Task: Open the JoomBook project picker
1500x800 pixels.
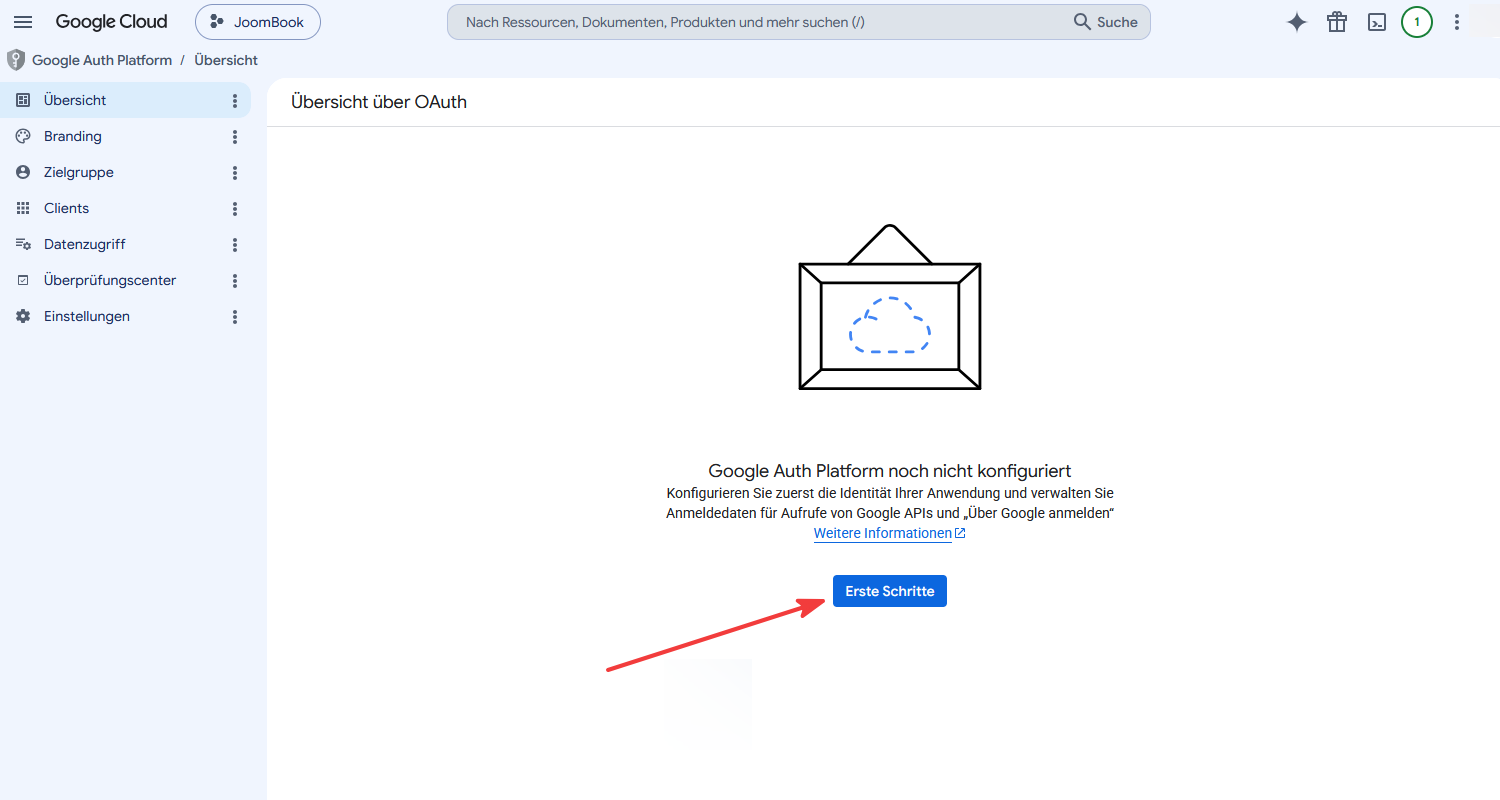Action: pyautogui.click(x=258, y=22)
